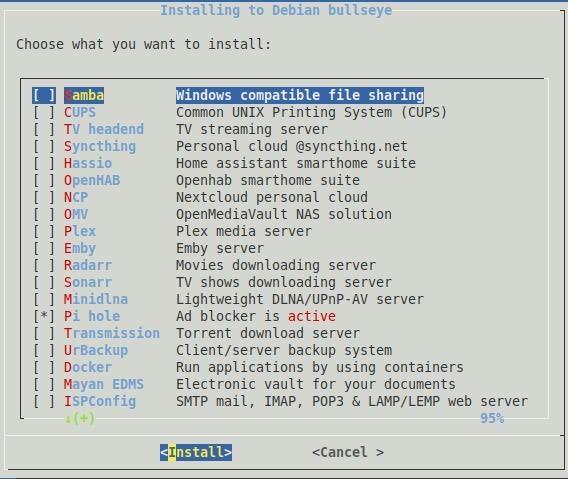Viewport: 568px width, 479px height.
Task: Click 'Plex media server' description
Action: [x=244, y=232]
